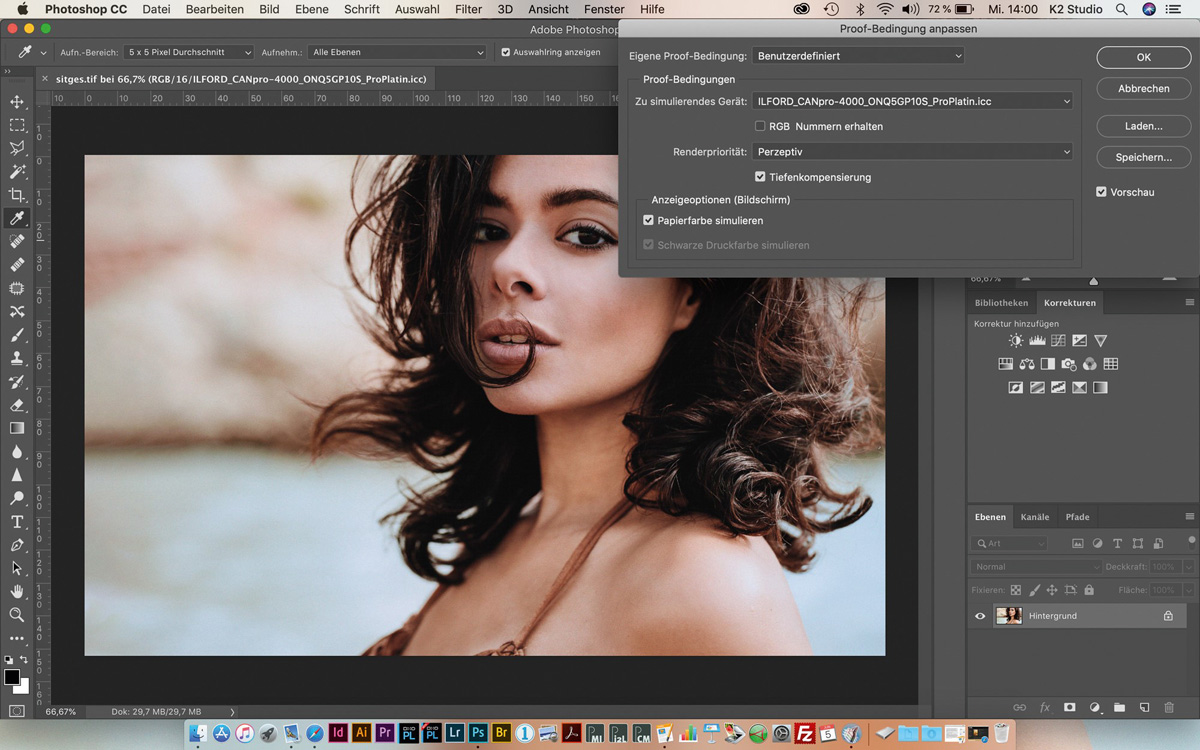Switch to the Kanäle tab
The height and width of the screenshot is (750, 1200).
click(1035, 517)
